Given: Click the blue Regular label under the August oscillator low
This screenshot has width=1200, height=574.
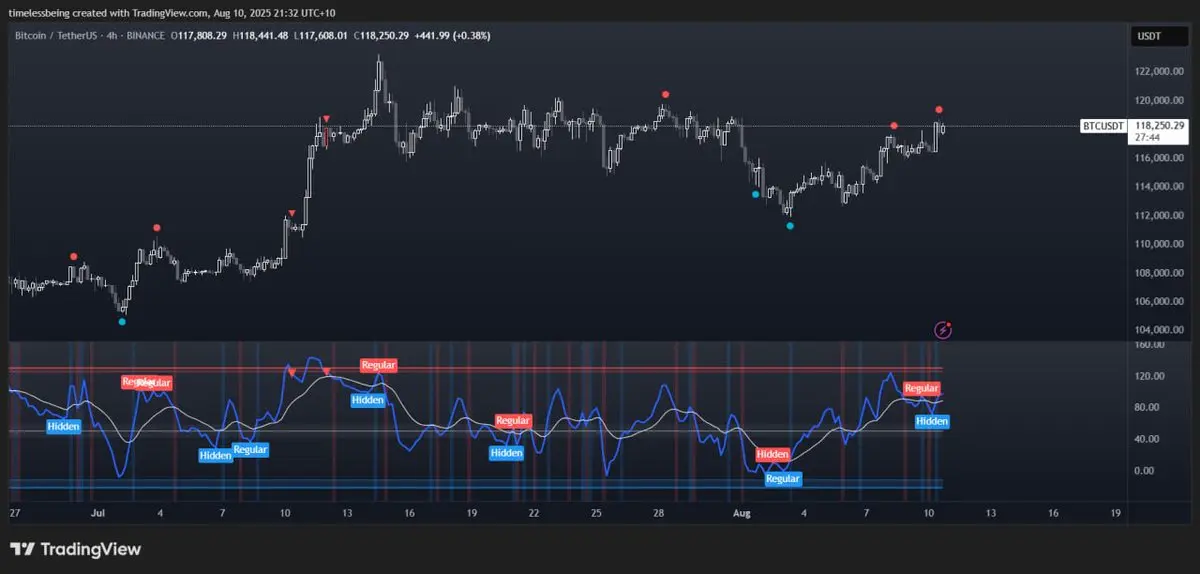Looking at the screenshot, I should click(783, 479).
